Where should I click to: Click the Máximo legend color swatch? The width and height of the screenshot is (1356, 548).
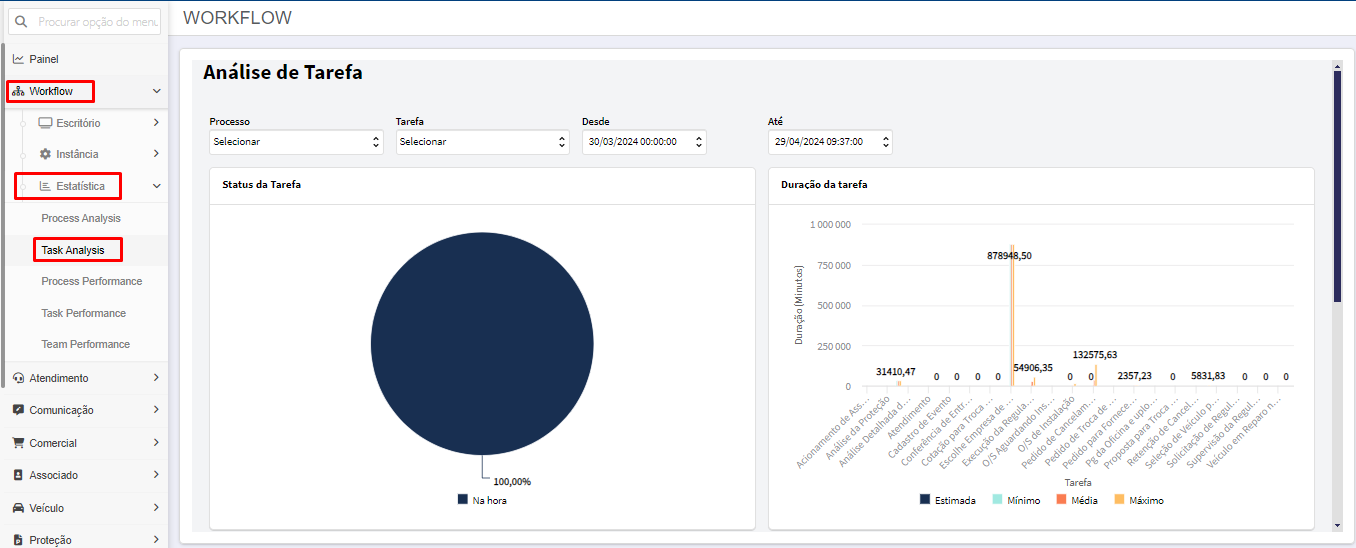[1119, 500]
